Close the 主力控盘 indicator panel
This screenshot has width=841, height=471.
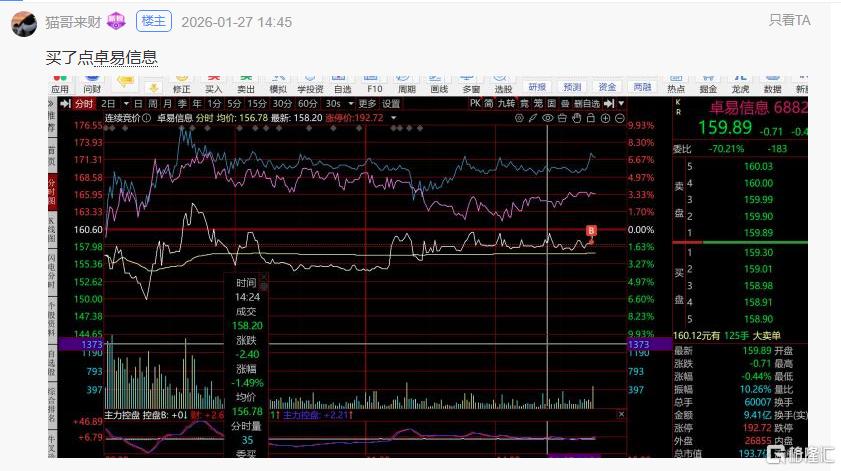click(x=621, y=414)
